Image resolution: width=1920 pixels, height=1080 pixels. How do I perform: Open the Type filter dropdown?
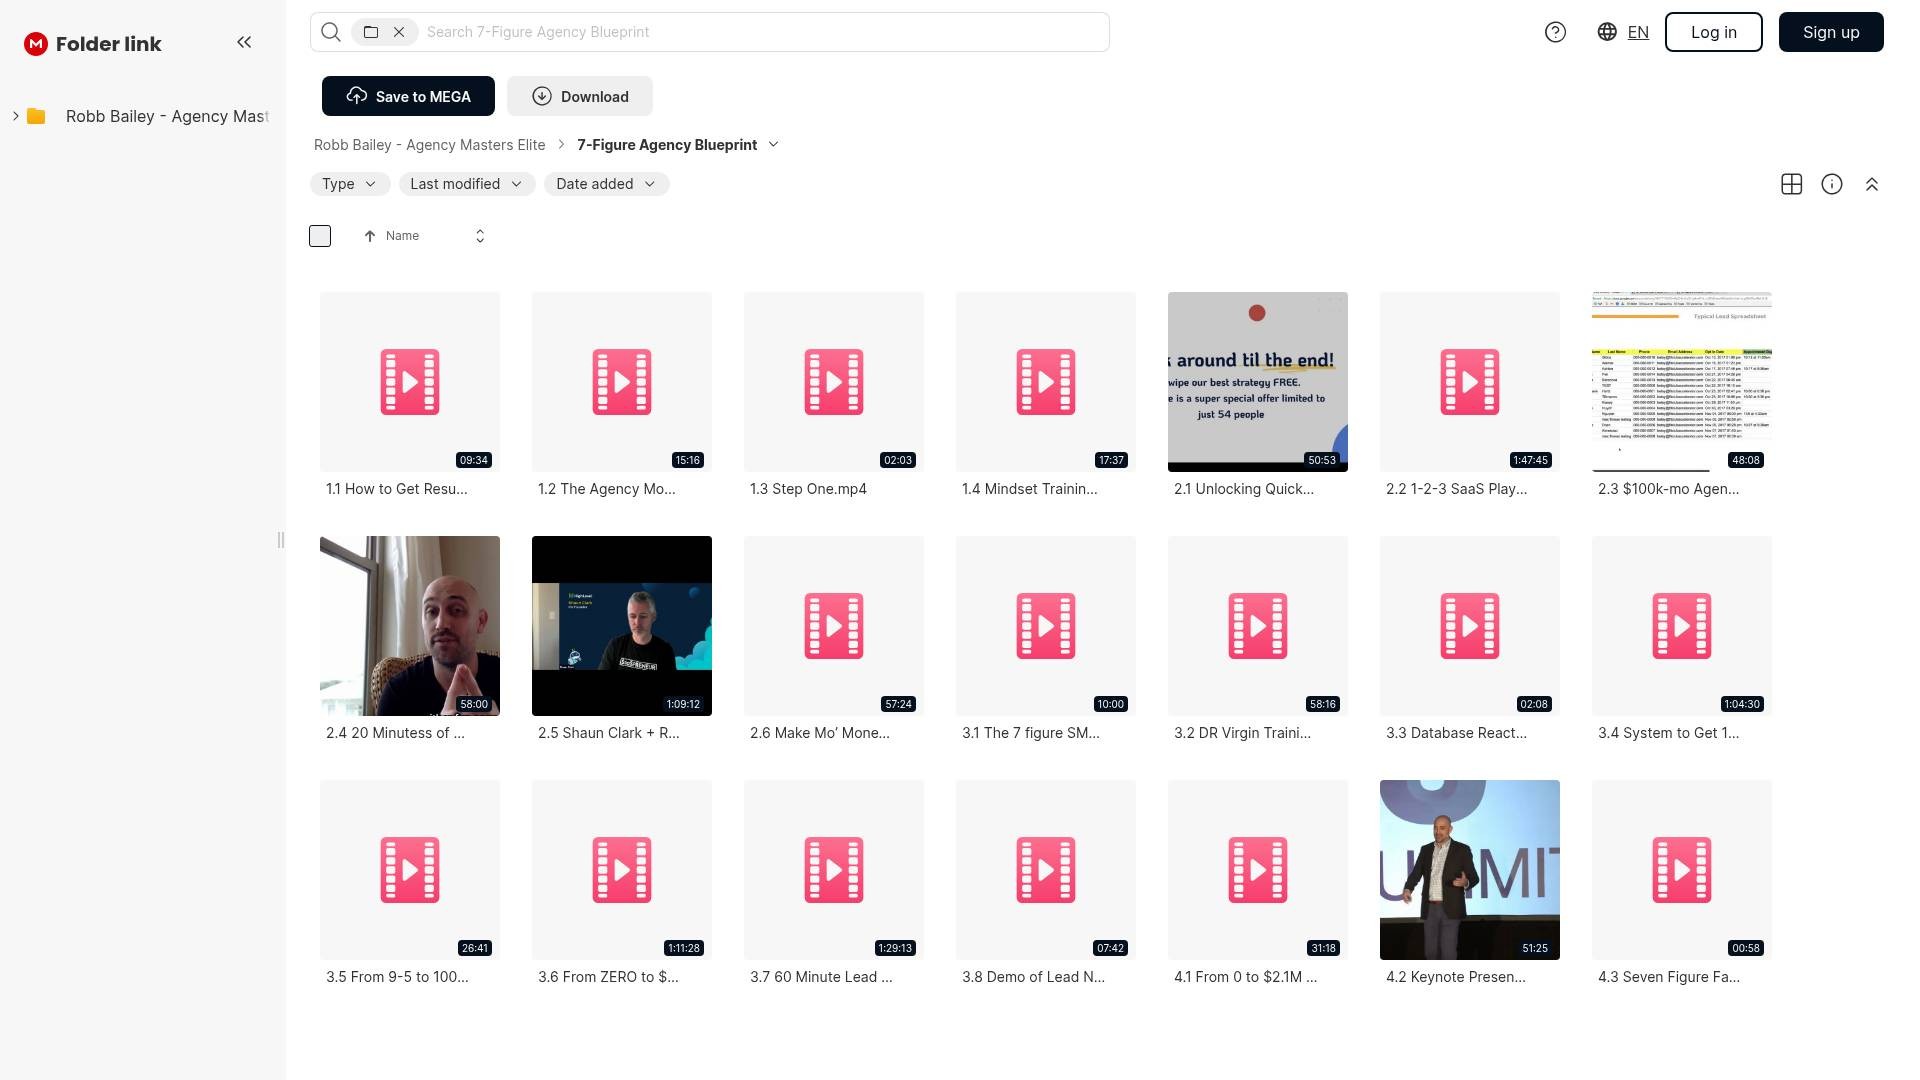coord(349,184)
